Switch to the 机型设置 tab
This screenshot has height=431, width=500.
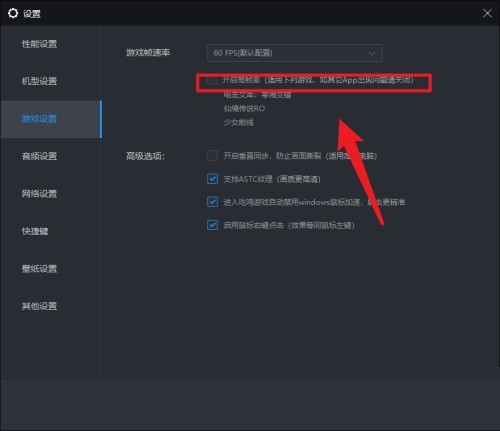click(39, 81)
